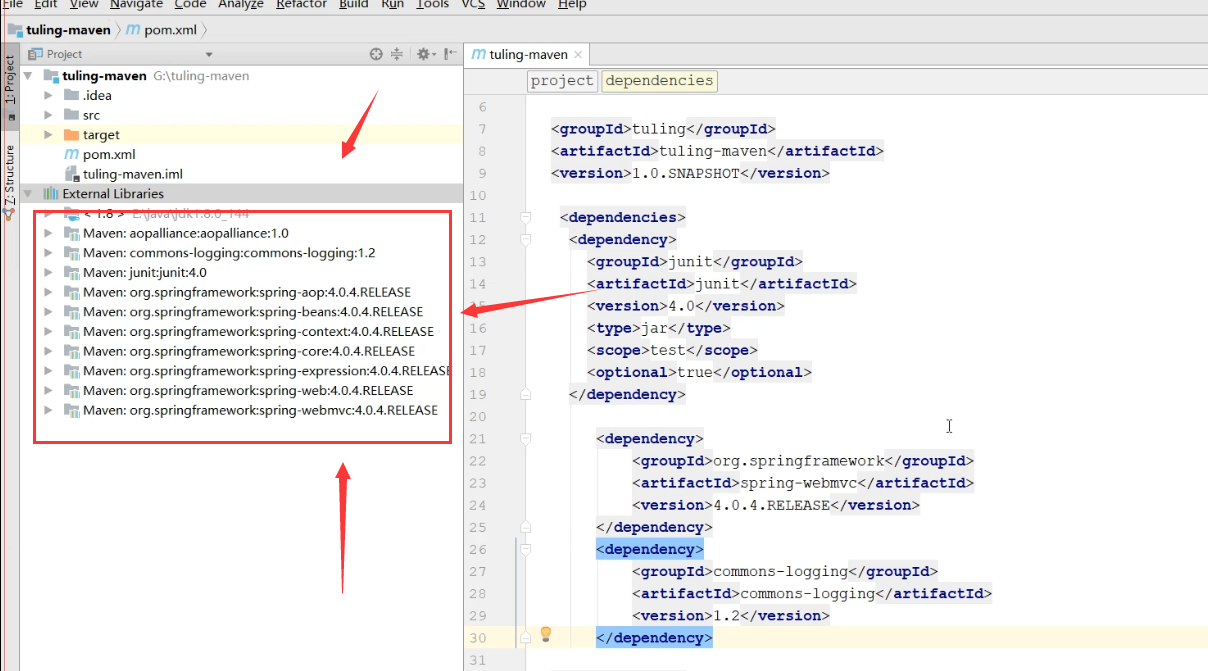Click the .idea folder icon
This screenshot has height=671, width=1208.
click(x=71, y=96)
